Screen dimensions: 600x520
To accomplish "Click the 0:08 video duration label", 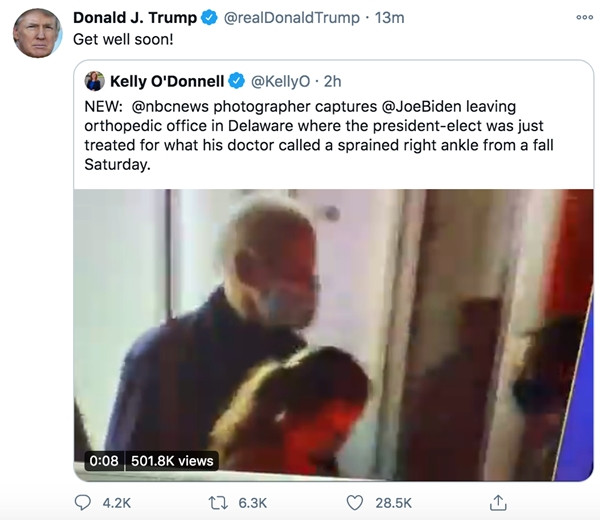I will coord(103,461).
